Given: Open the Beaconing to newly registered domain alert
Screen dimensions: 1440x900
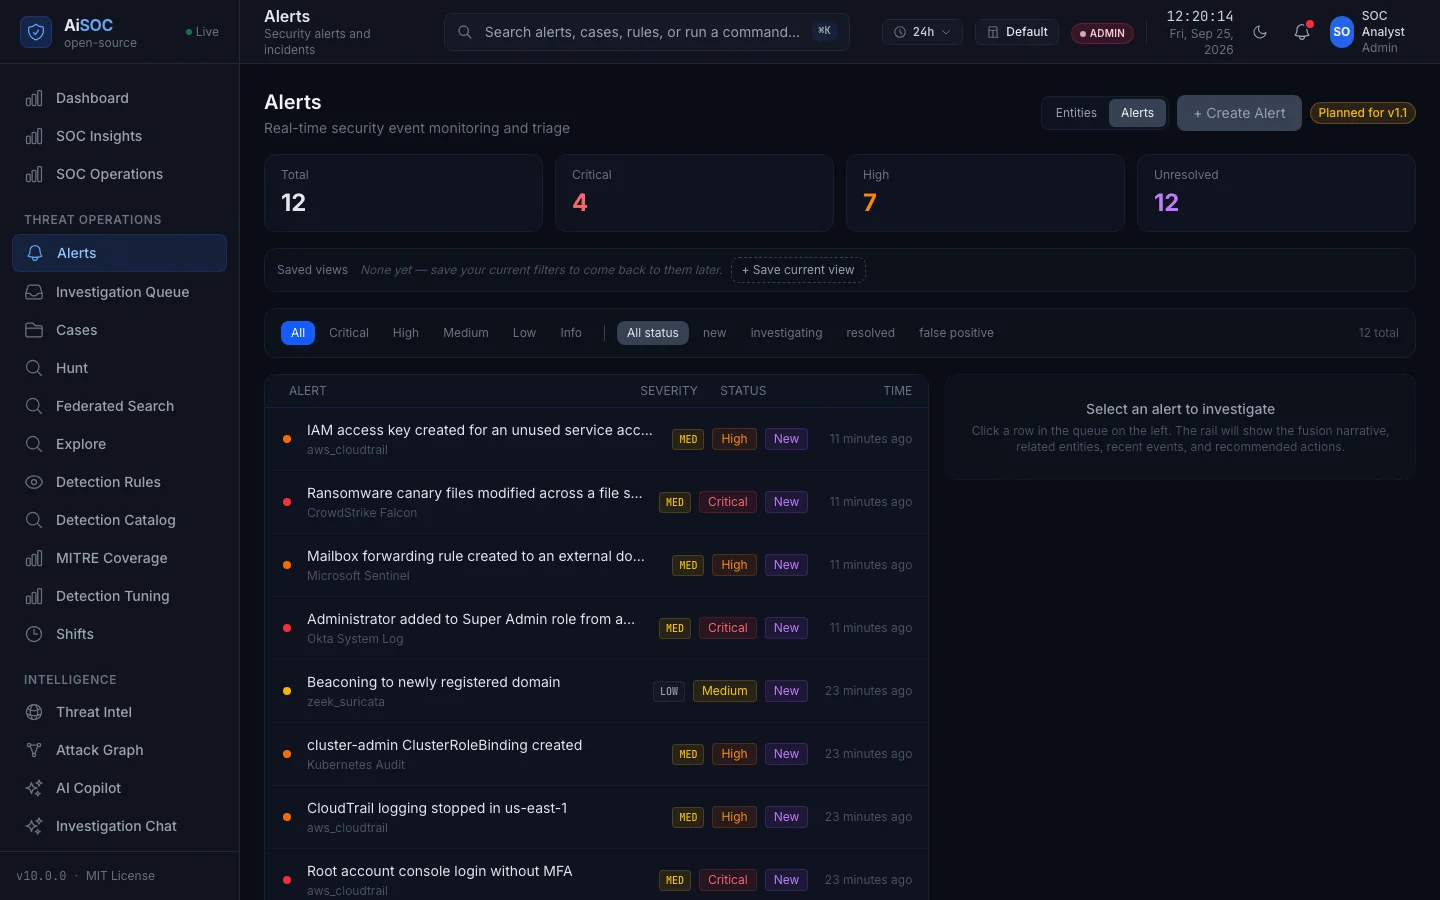Looking at the screenshot, I should tap(596, 691).
